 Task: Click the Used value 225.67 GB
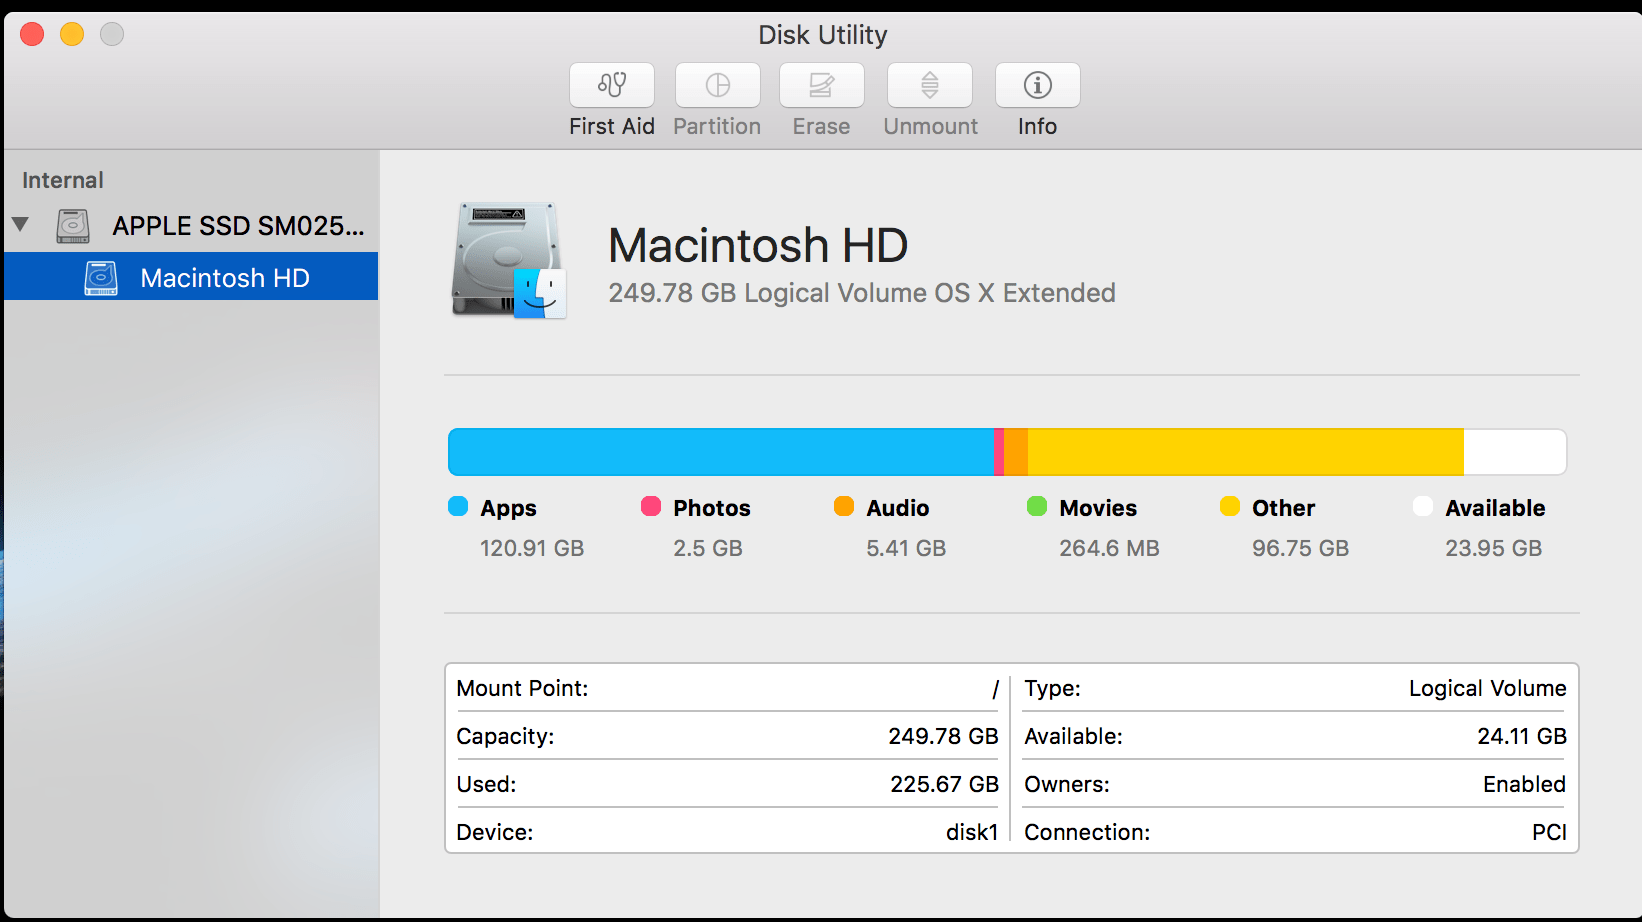[x=944, y=784]
